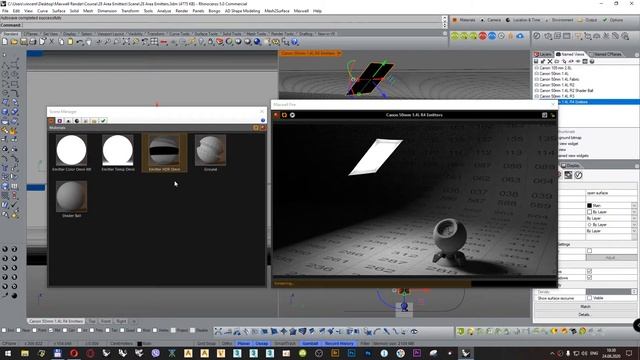This screenshot has height=360, width=640.
Task: Click the first orange icon in Scene Manager
Action: 51,121
